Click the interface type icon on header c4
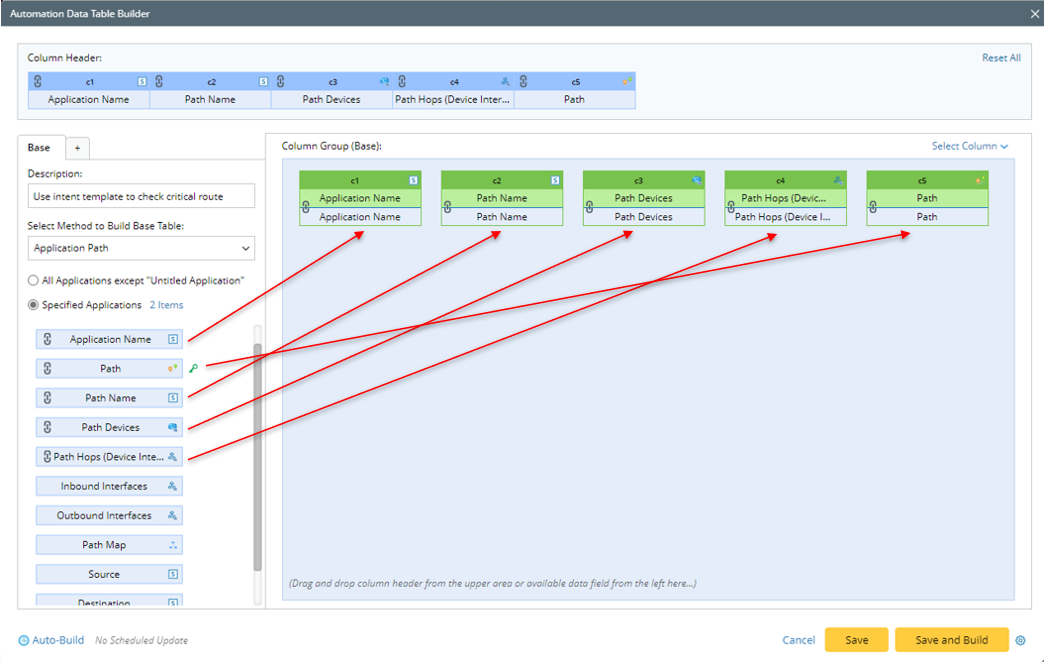1044x662 pixels. [505, 81]
